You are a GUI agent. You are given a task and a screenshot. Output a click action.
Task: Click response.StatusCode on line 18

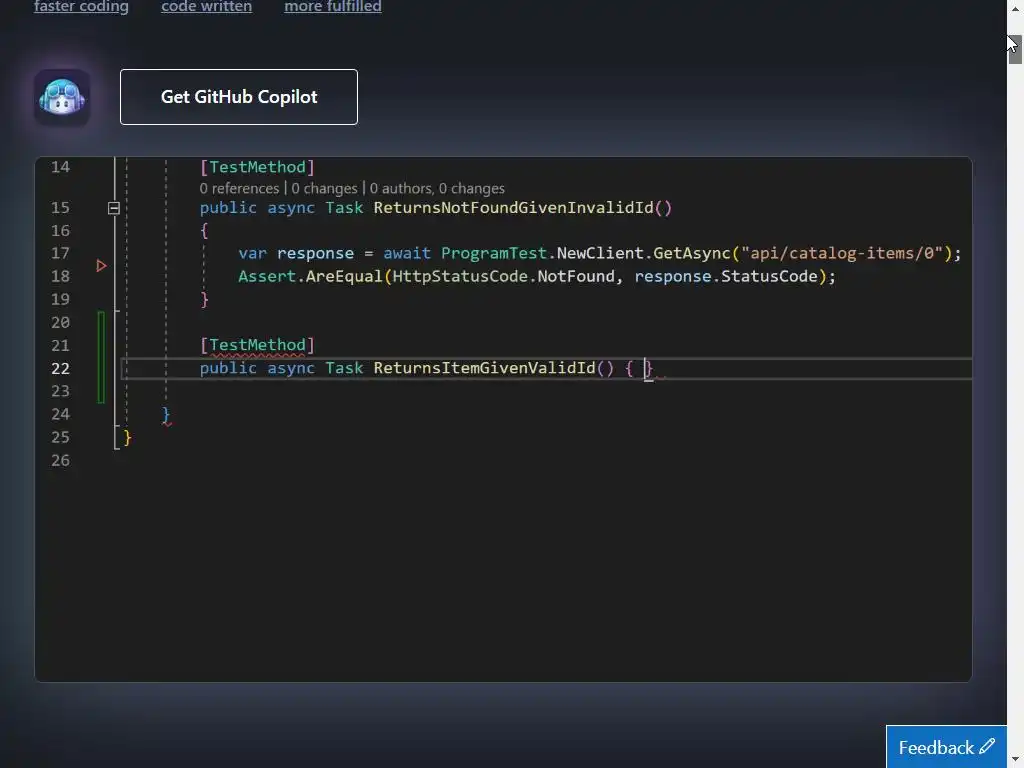tap(726, 276)
